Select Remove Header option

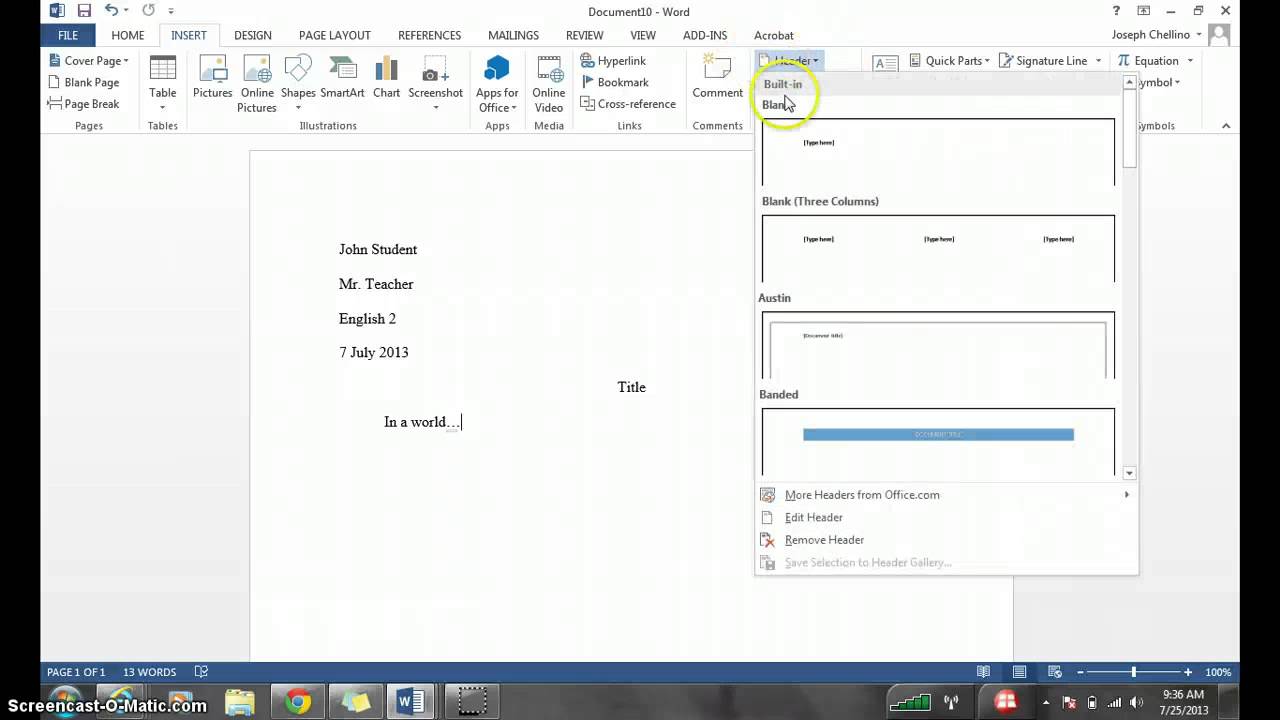[x=824, y=540]
